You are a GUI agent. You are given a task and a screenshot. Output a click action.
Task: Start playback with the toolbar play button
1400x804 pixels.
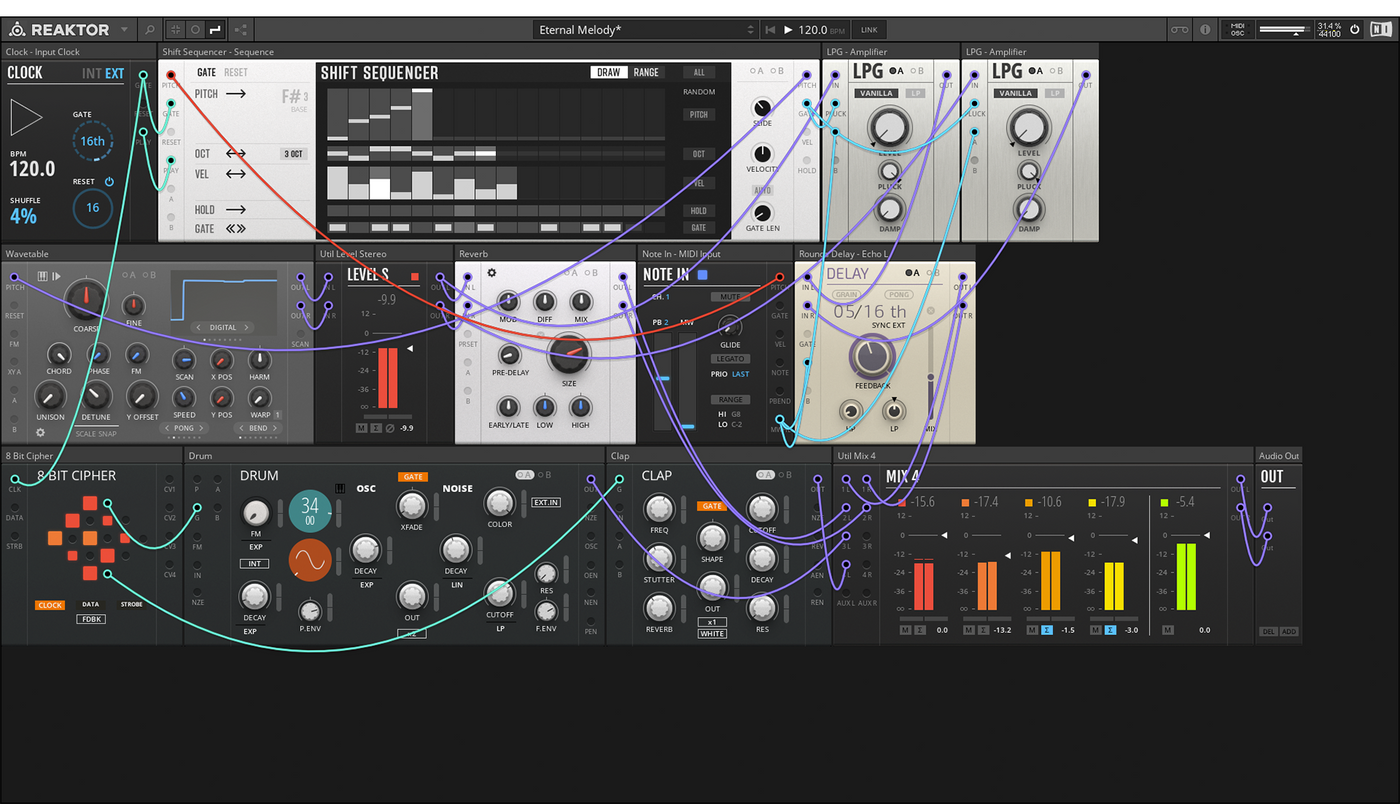pos(788,30)
